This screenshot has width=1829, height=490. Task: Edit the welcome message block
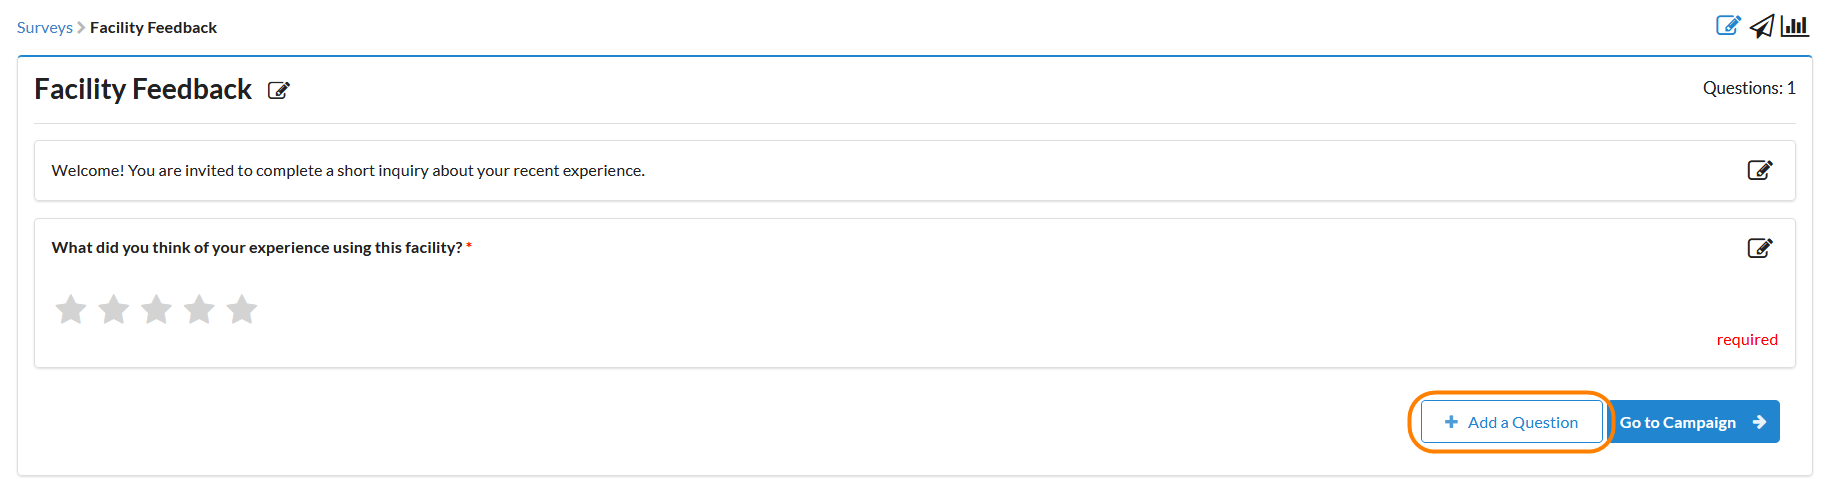(x=1760, y=170)
